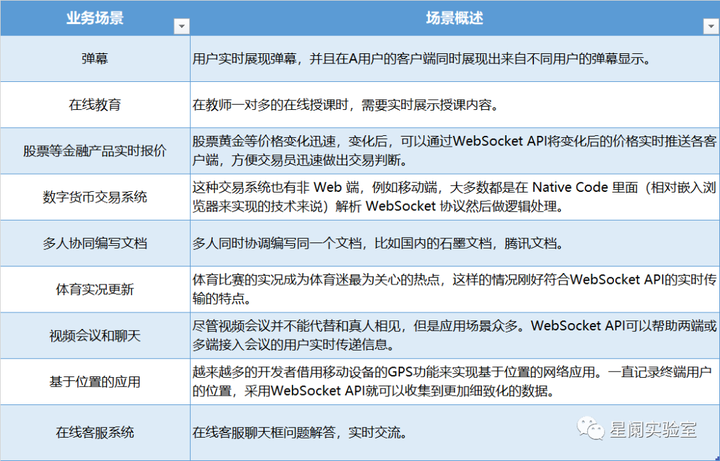Screen dimensions: 720x461
Task: Click the description starting 体育比赛的实况
Action: click(x=455, y=289)
